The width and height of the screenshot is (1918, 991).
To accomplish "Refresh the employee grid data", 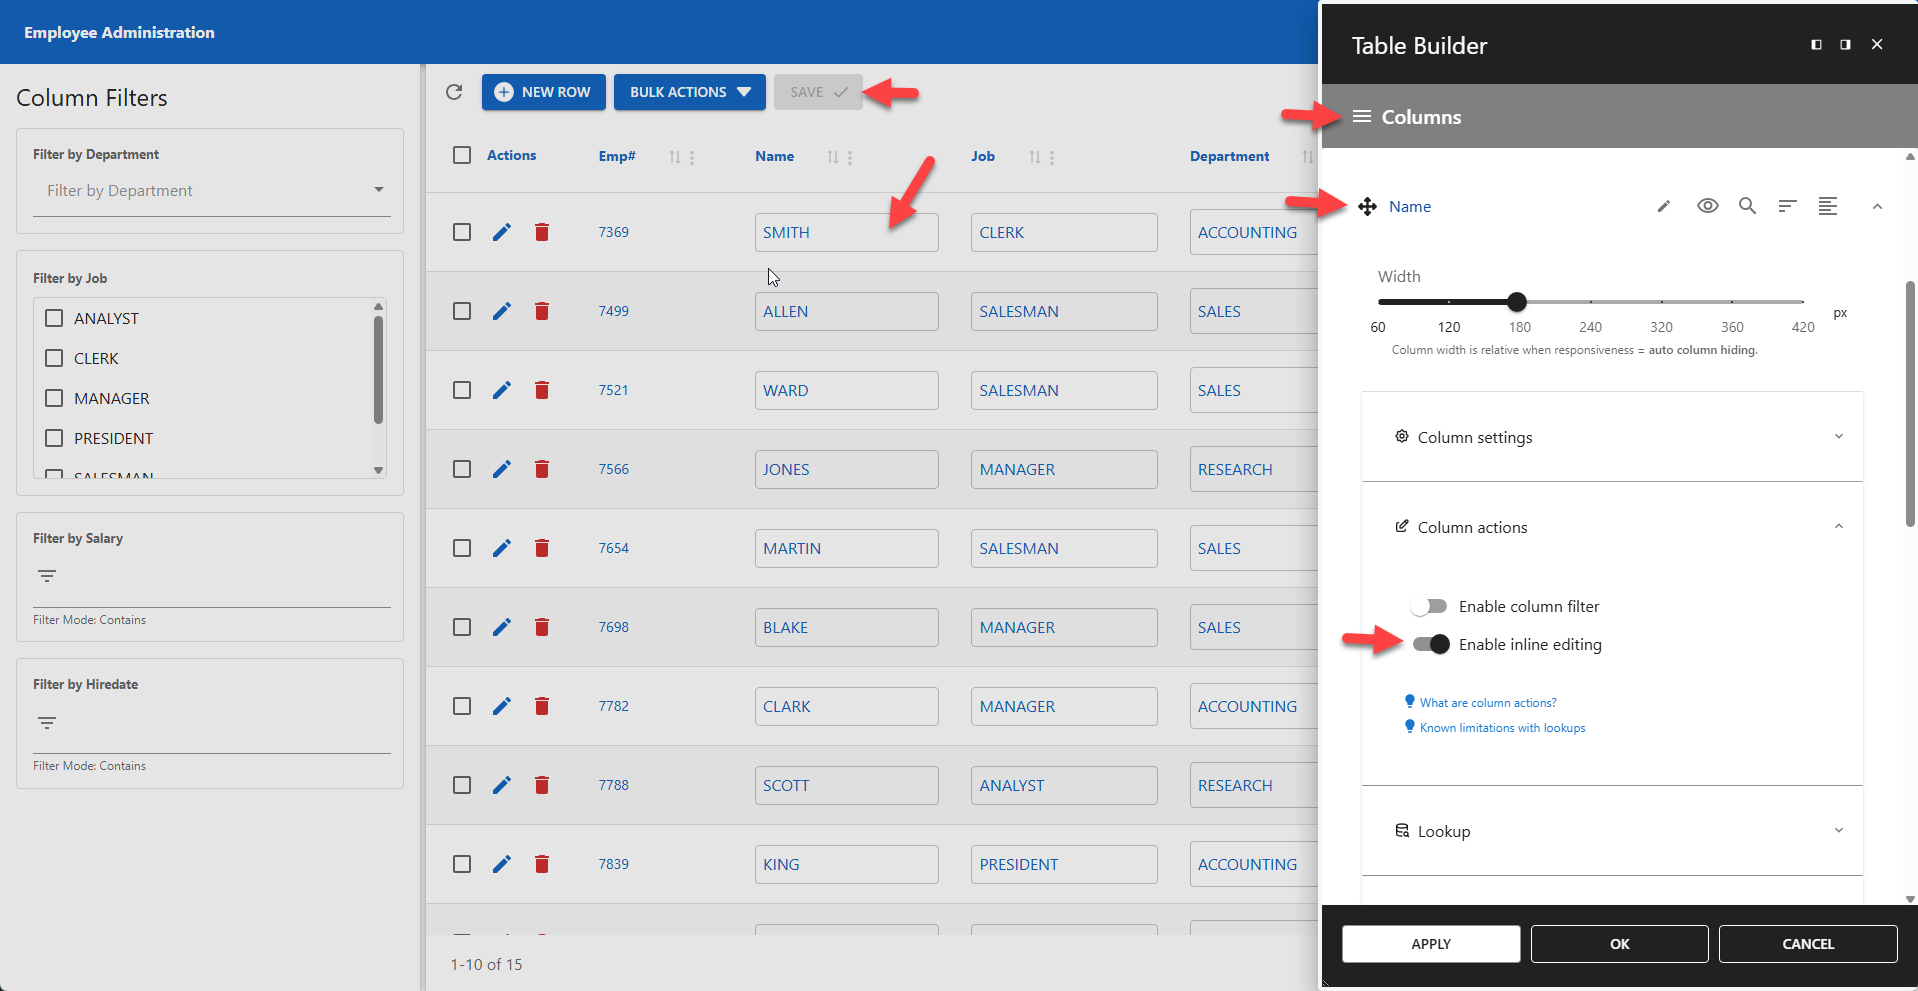I will coord(454,91).
